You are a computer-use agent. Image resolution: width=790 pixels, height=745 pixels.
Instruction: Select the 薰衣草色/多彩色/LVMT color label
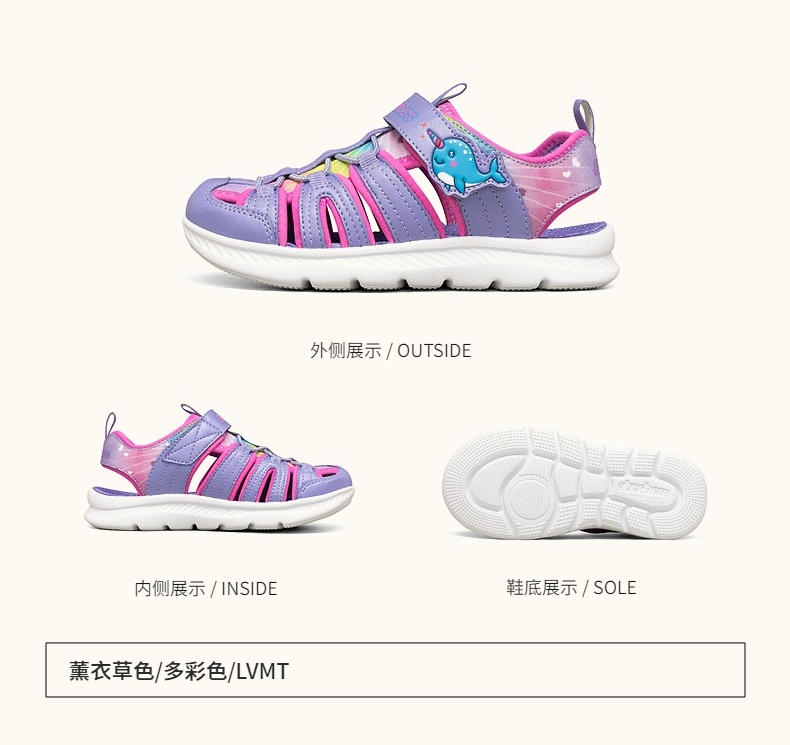(x=179, y=671)
